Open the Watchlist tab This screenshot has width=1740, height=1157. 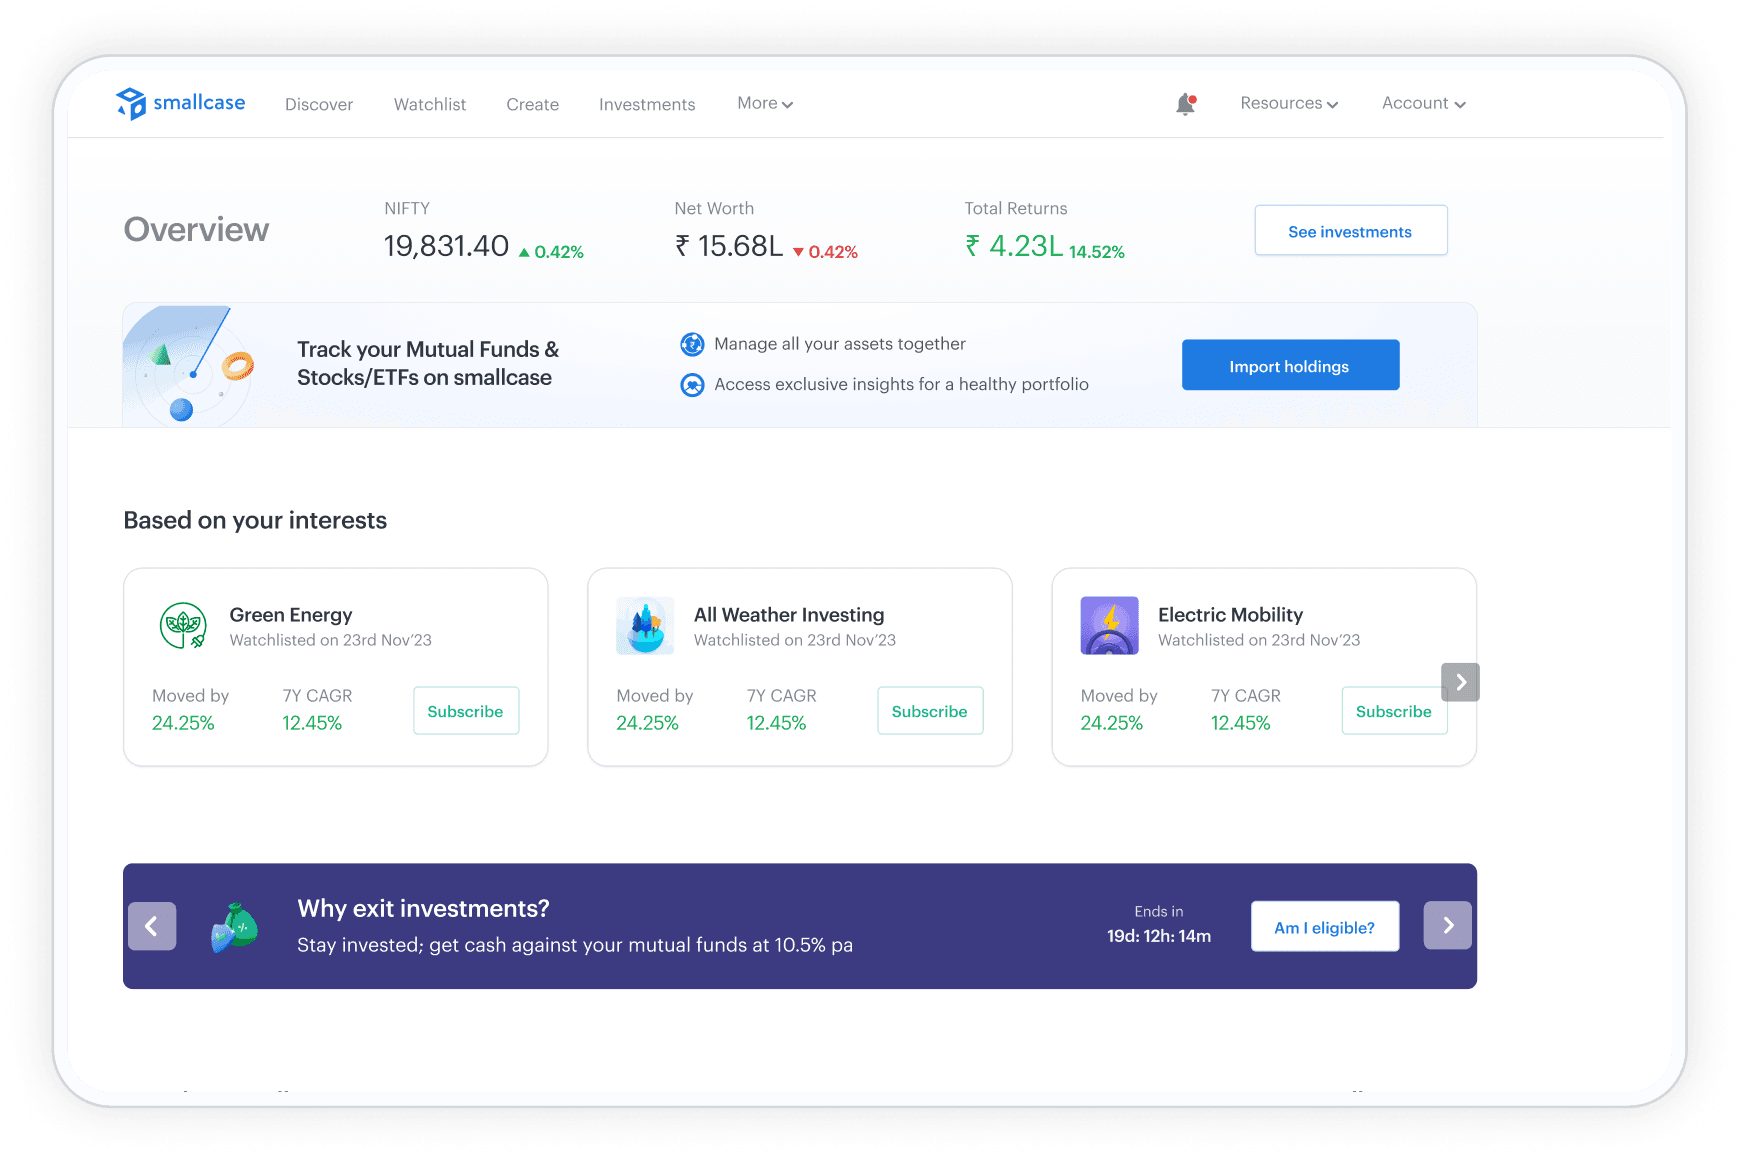(430, 104)
